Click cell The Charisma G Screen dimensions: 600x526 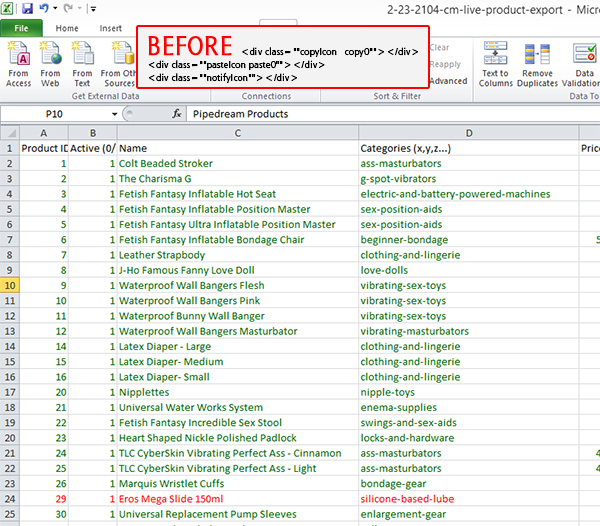(238, 179)
